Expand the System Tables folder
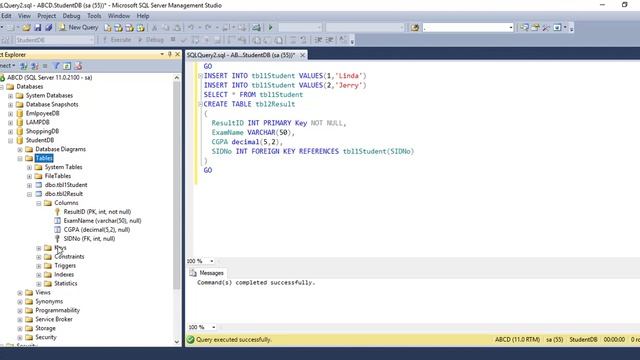This screenshot has width=640, height=360. click(x=29, y=168)
